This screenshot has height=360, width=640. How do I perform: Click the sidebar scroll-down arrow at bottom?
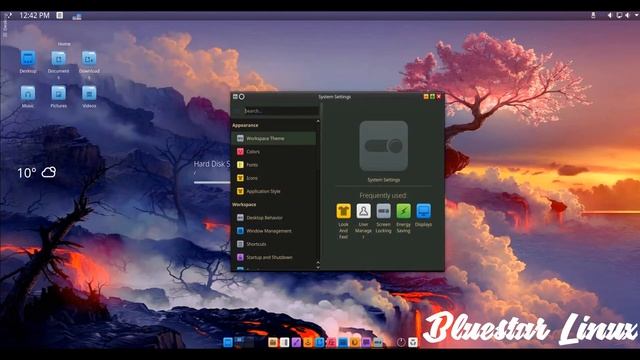(318, 267)
